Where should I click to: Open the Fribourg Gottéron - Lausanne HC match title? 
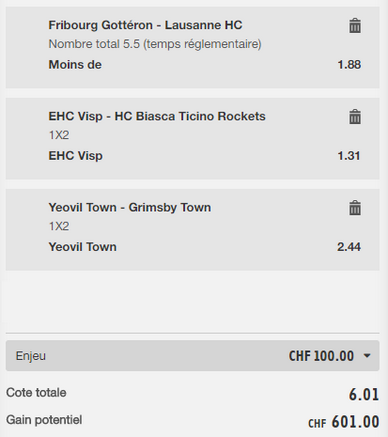click(x=145, y=25)
